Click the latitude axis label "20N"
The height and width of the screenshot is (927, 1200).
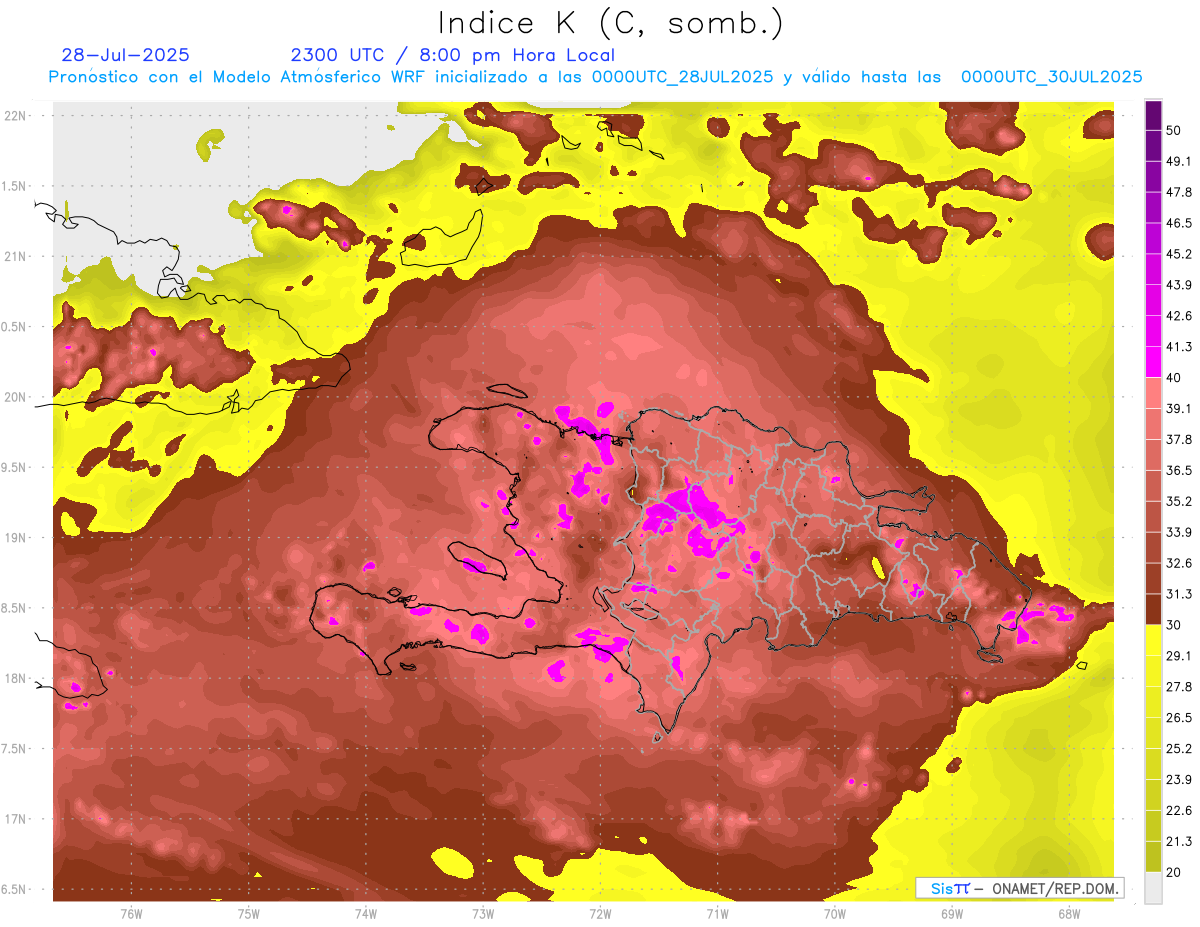click(x=16, y=398)
